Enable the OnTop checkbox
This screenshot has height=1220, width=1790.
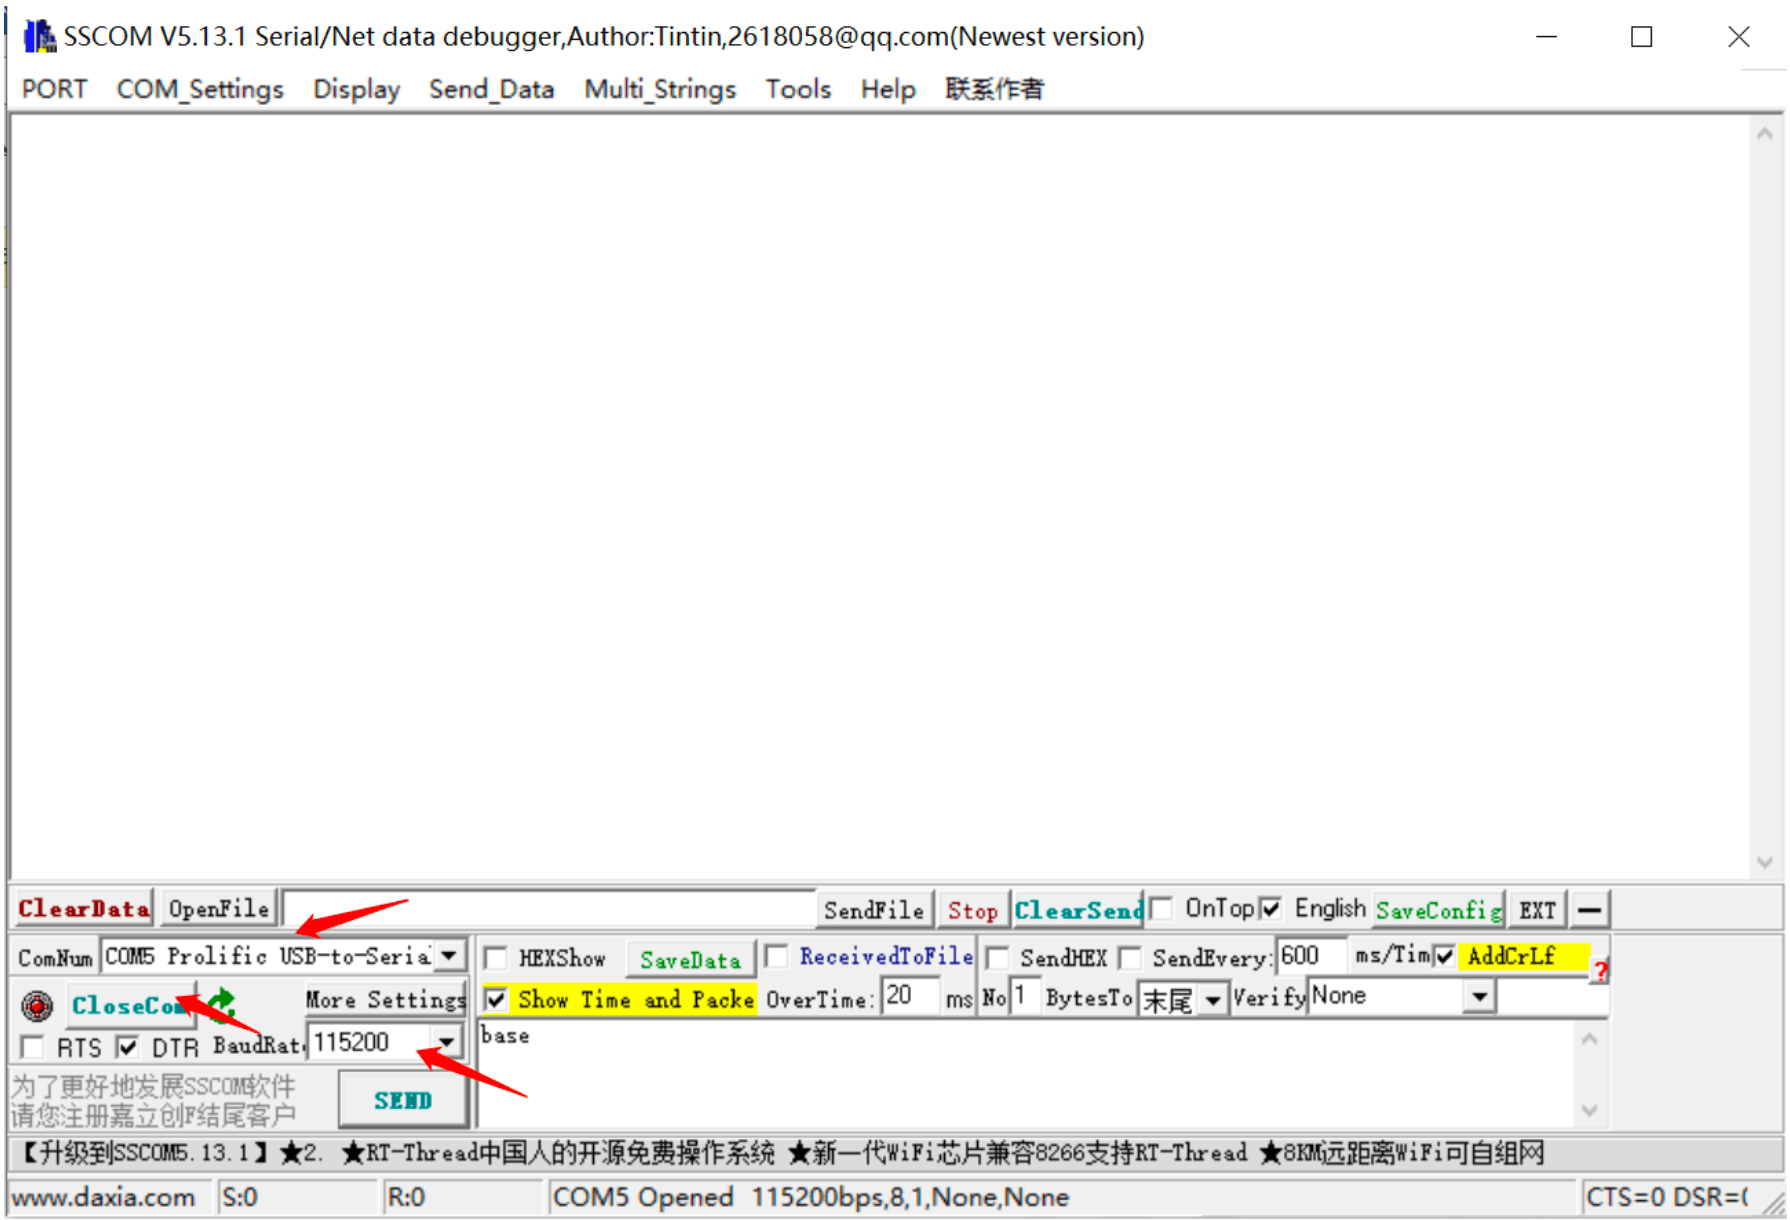tap(1161, 908)
